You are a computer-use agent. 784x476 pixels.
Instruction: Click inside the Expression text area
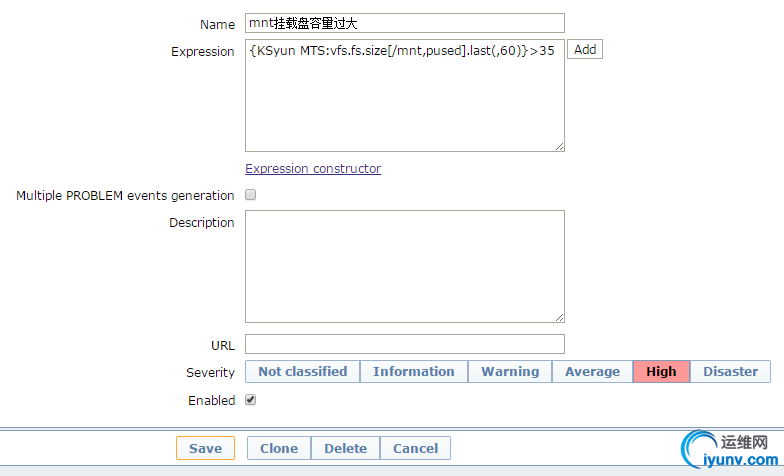[x=404, y=100]
